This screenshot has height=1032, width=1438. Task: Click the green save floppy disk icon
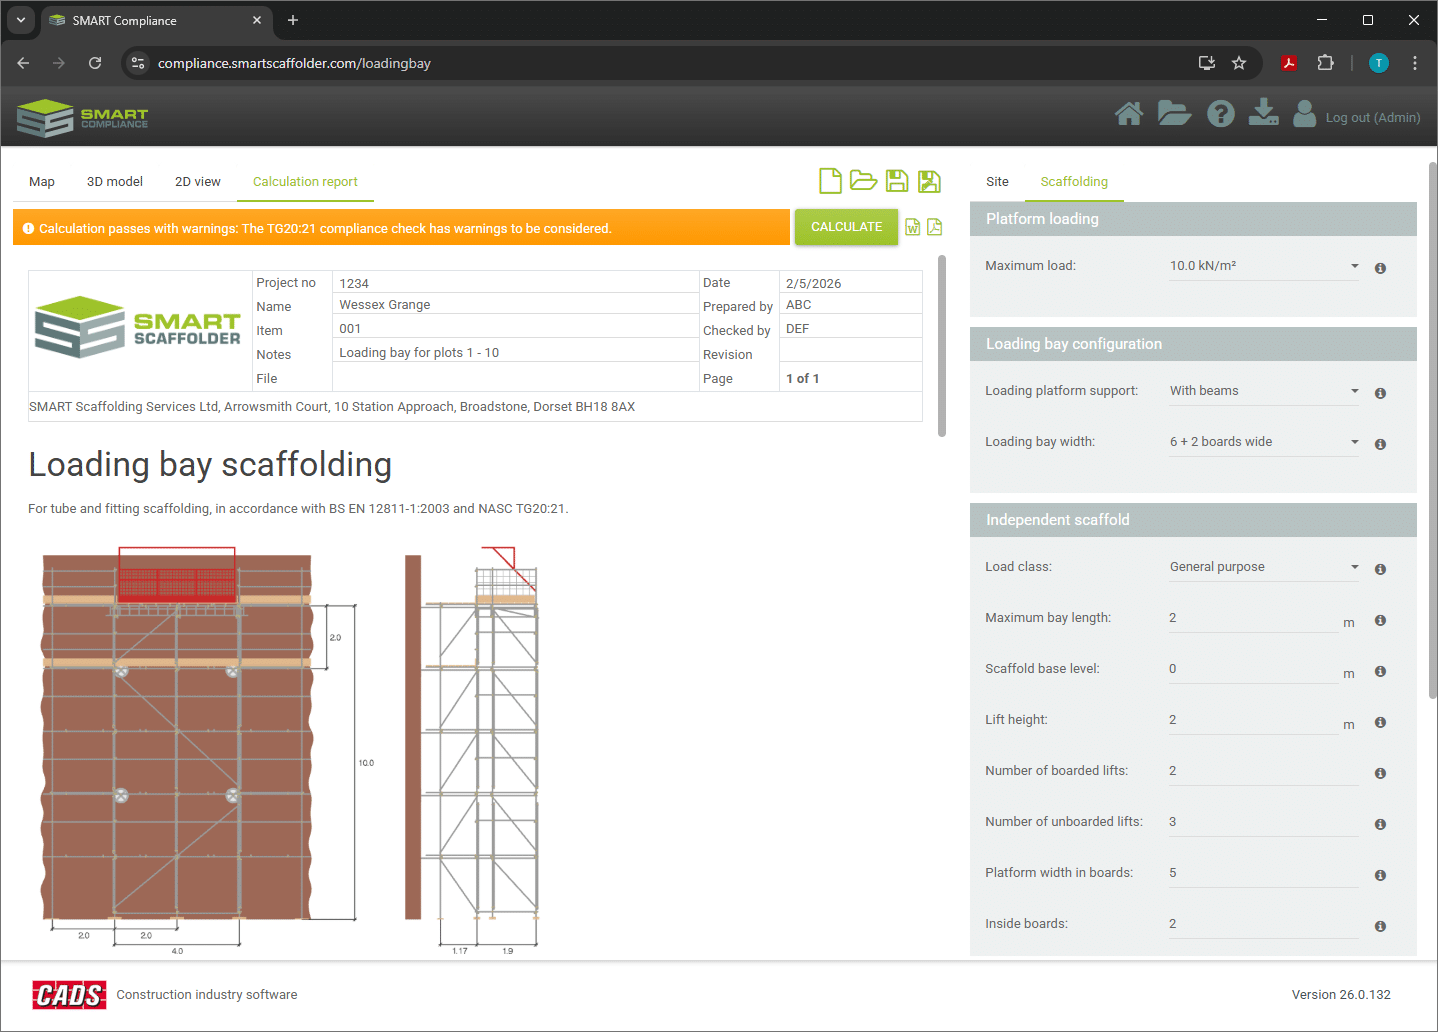[x=897, y=181]
